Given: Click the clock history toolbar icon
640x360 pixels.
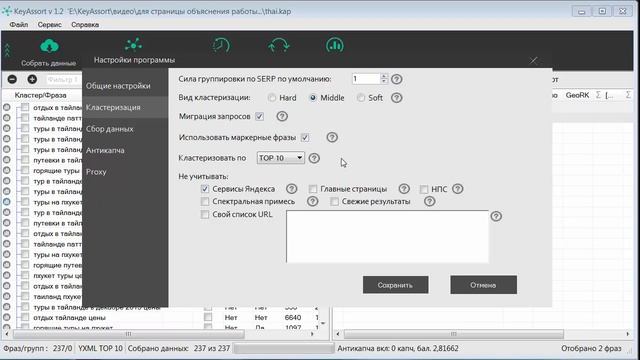Looking at the screenshot, I should tap(221, 45).
